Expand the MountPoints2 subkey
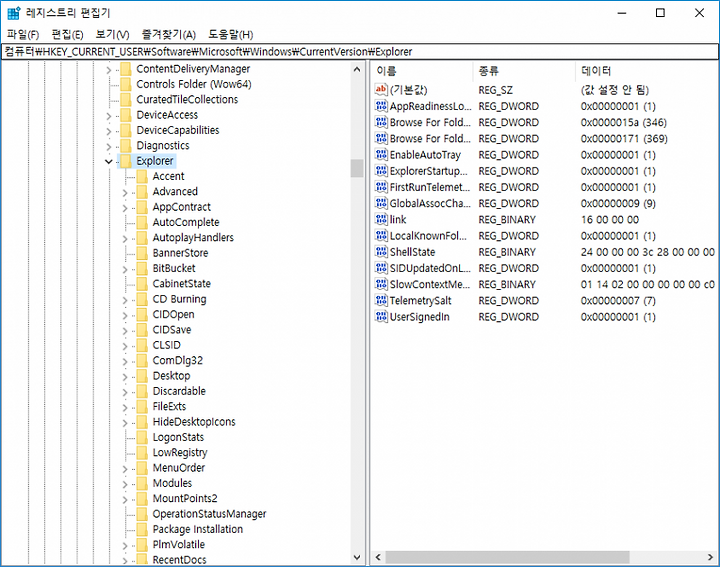Viewport: 720px width, 567px height. [x=125, y=500]
